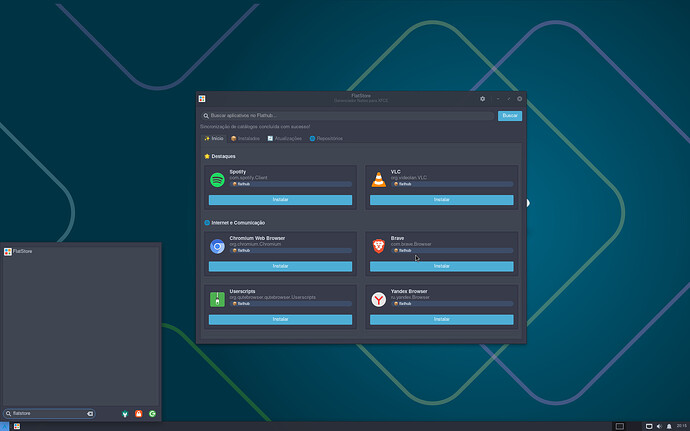Viewport: 690px width, 431px height.
Task: Open the display tray icon
Action: tap(649, 426)
